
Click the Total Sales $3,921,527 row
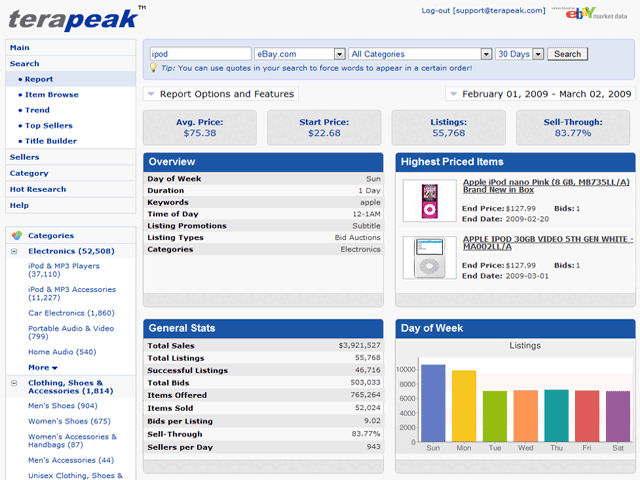pyautogui.click(x=263, y=345)
